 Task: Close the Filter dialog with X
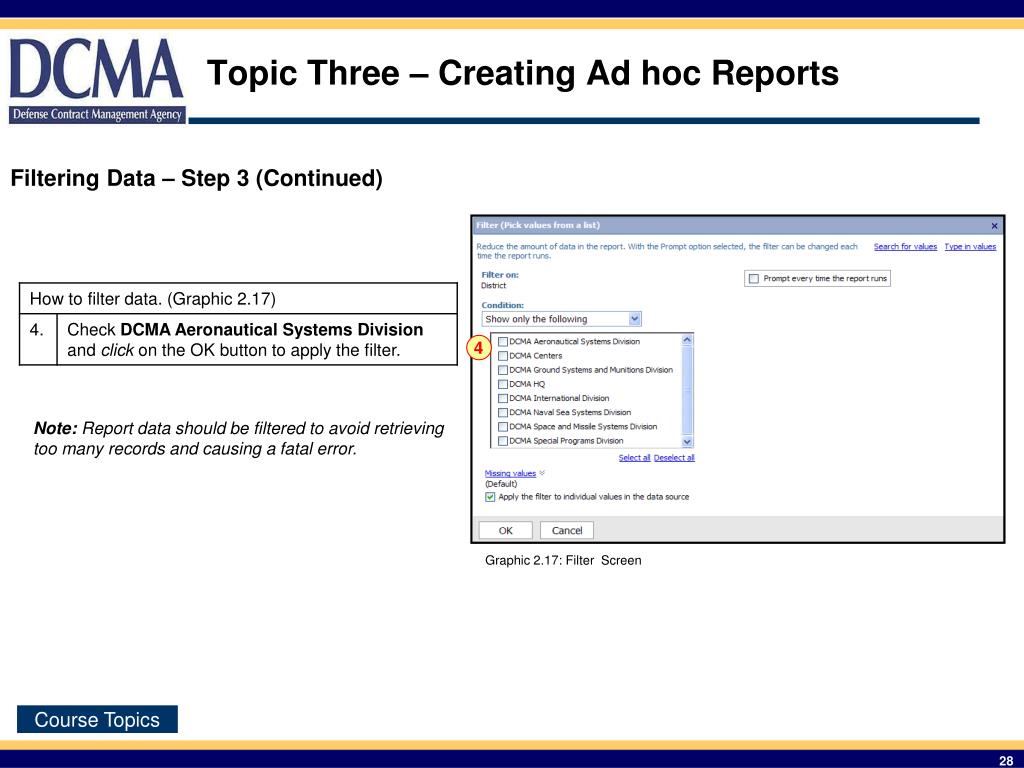pos(994,226)
